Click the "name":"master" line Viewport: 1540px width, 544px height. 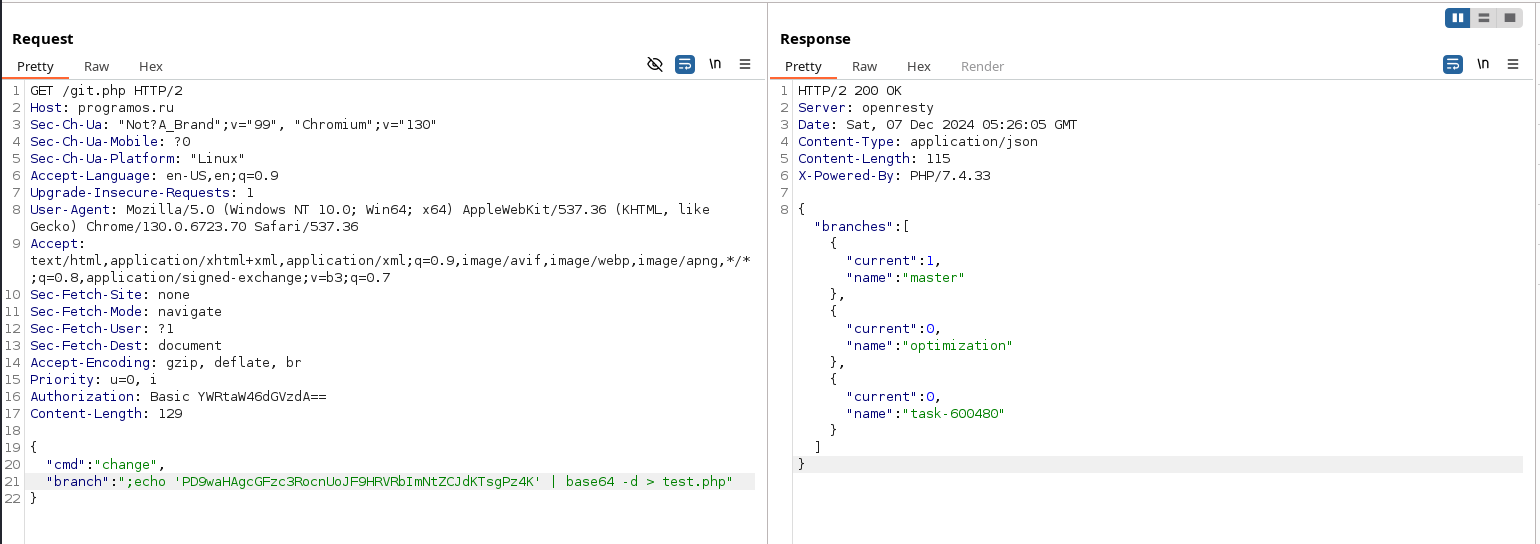pos(905,277)
